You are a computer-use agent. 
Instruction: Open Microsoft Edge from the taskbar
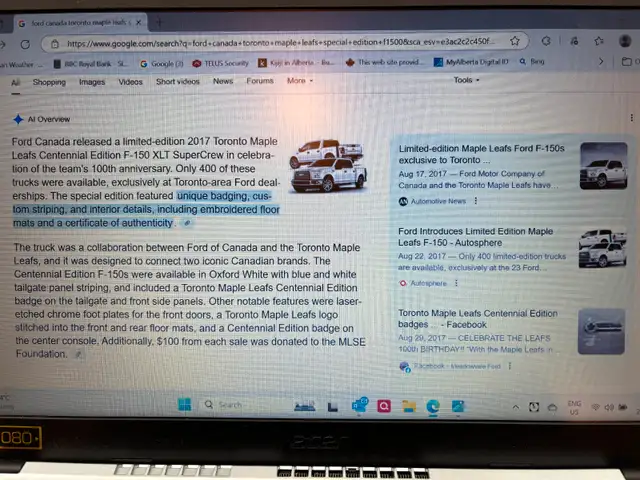[433, 406]
